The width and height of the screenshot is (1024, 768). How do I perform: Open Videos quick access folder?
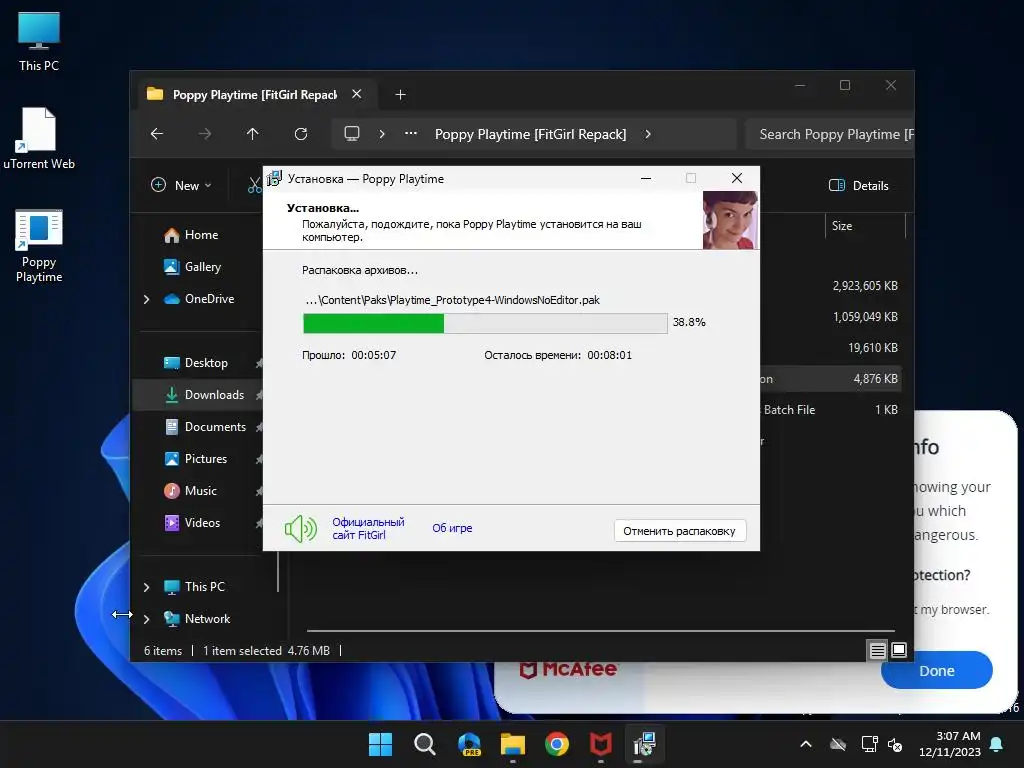(x=191, y=523)
